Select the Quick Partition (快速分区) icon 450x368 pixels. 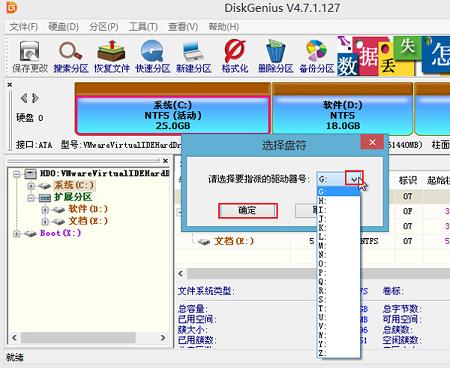tap(153, 57)
